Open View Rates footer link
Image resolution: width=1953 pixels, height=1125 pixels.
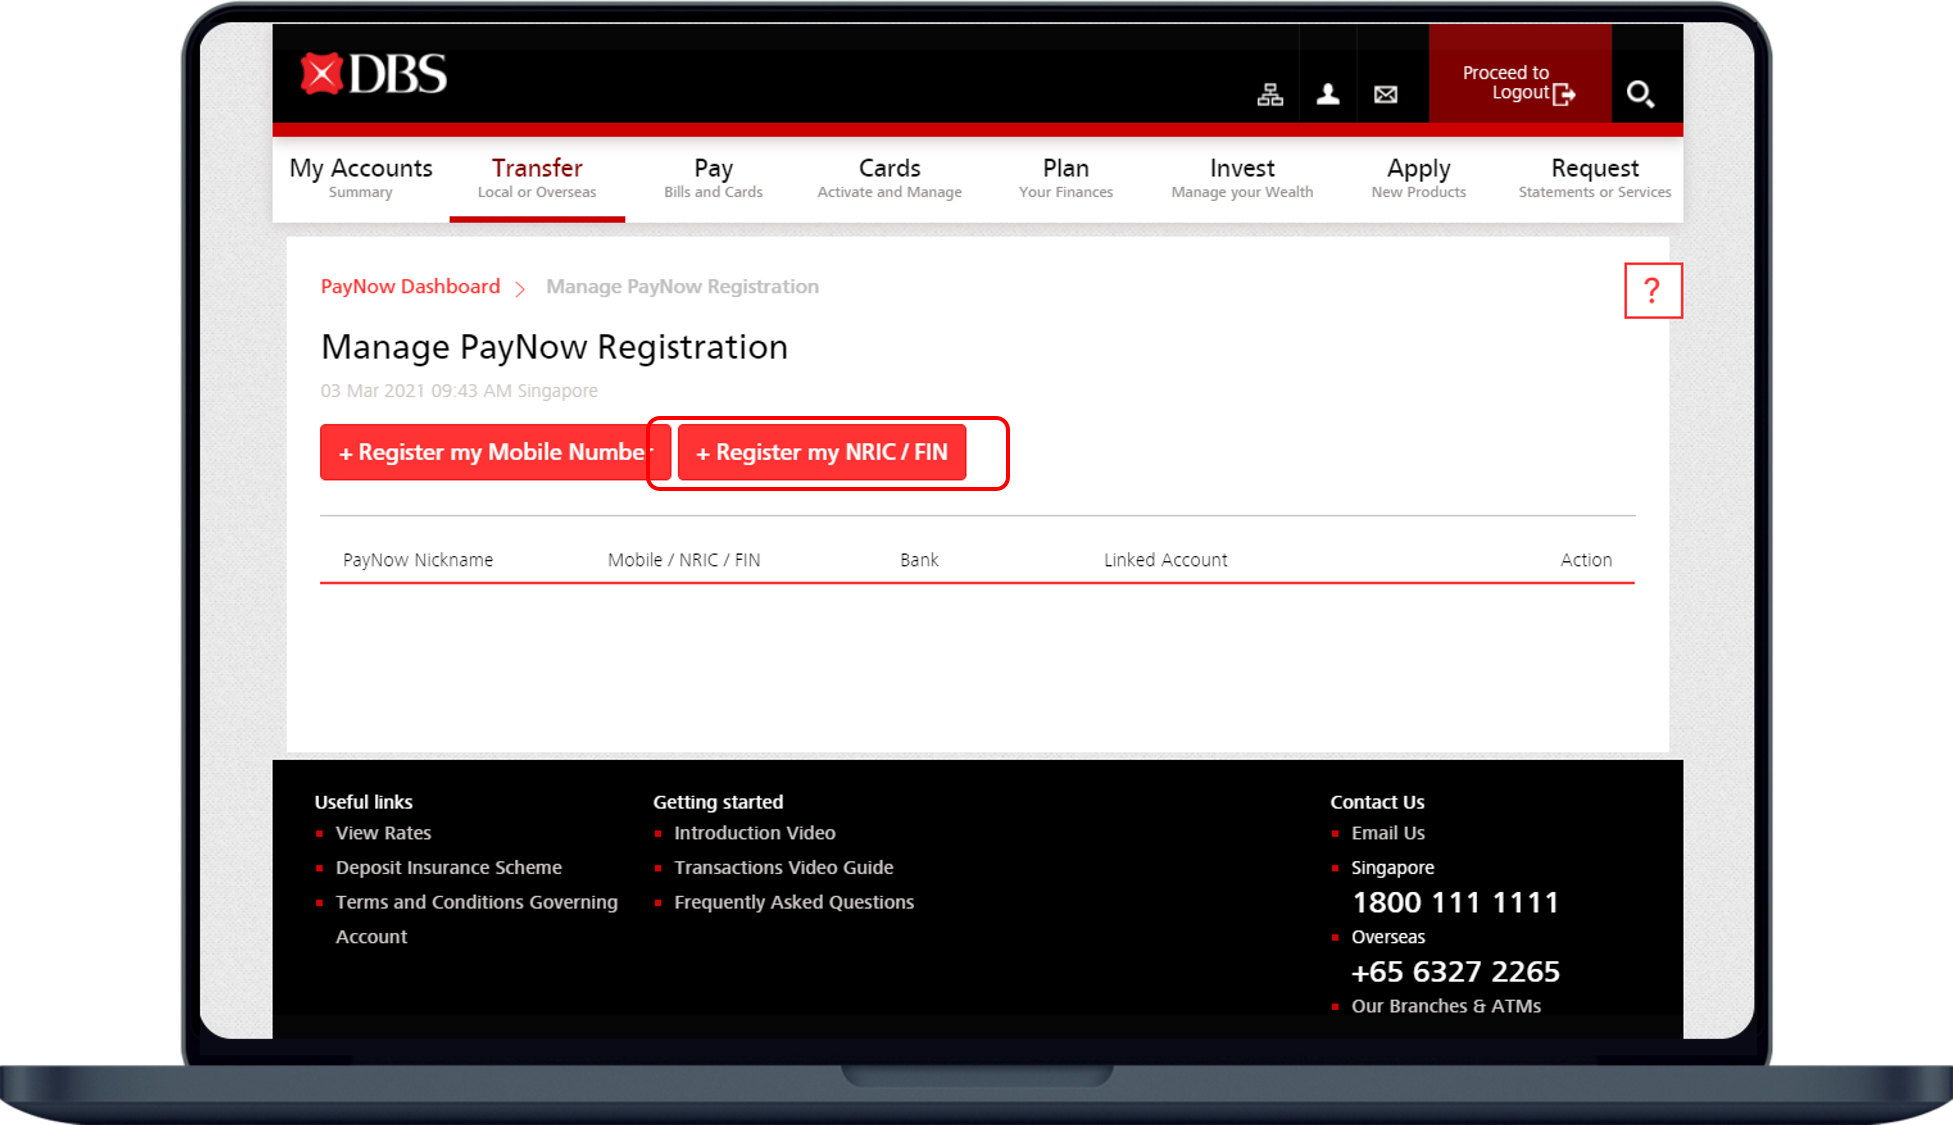(383, 833)
